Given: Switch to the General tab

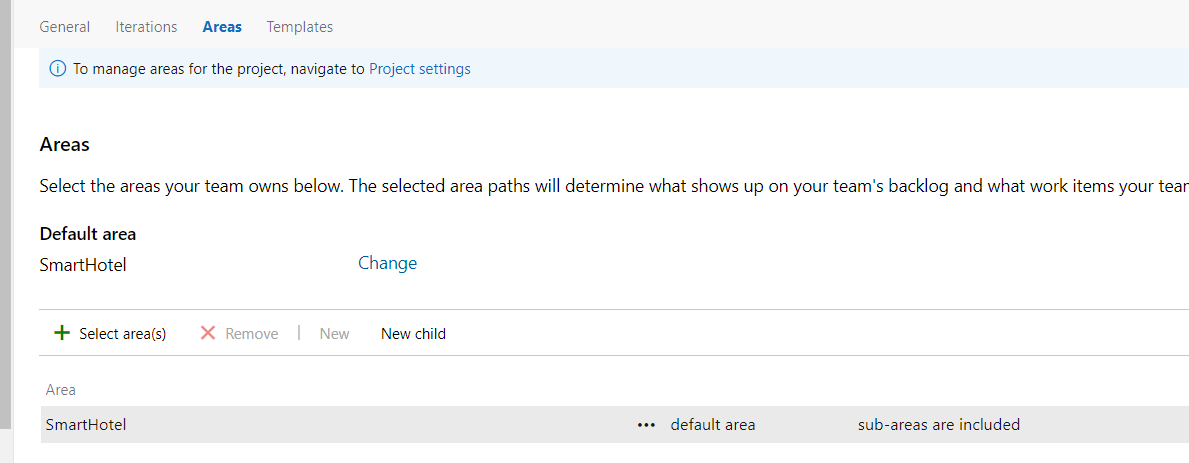Looking at the screenshot, I should pyautogui.click(x=64, y=27).
